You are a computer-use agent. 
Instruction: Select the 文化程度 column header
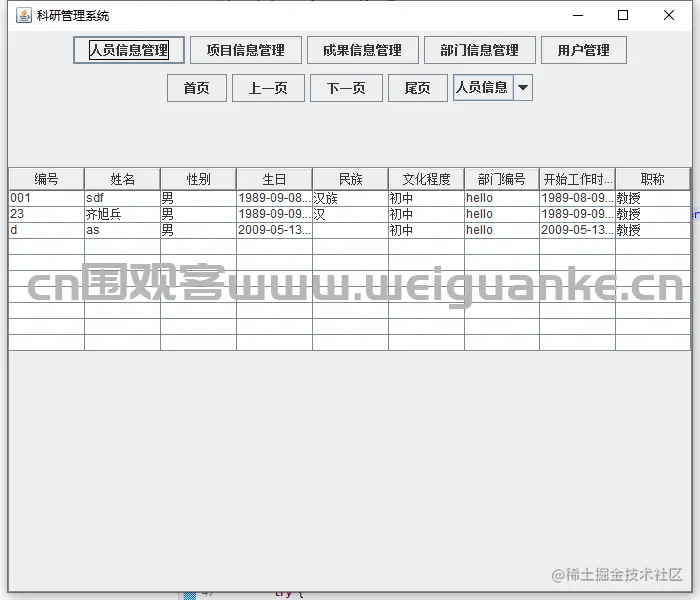pos(426,179)
